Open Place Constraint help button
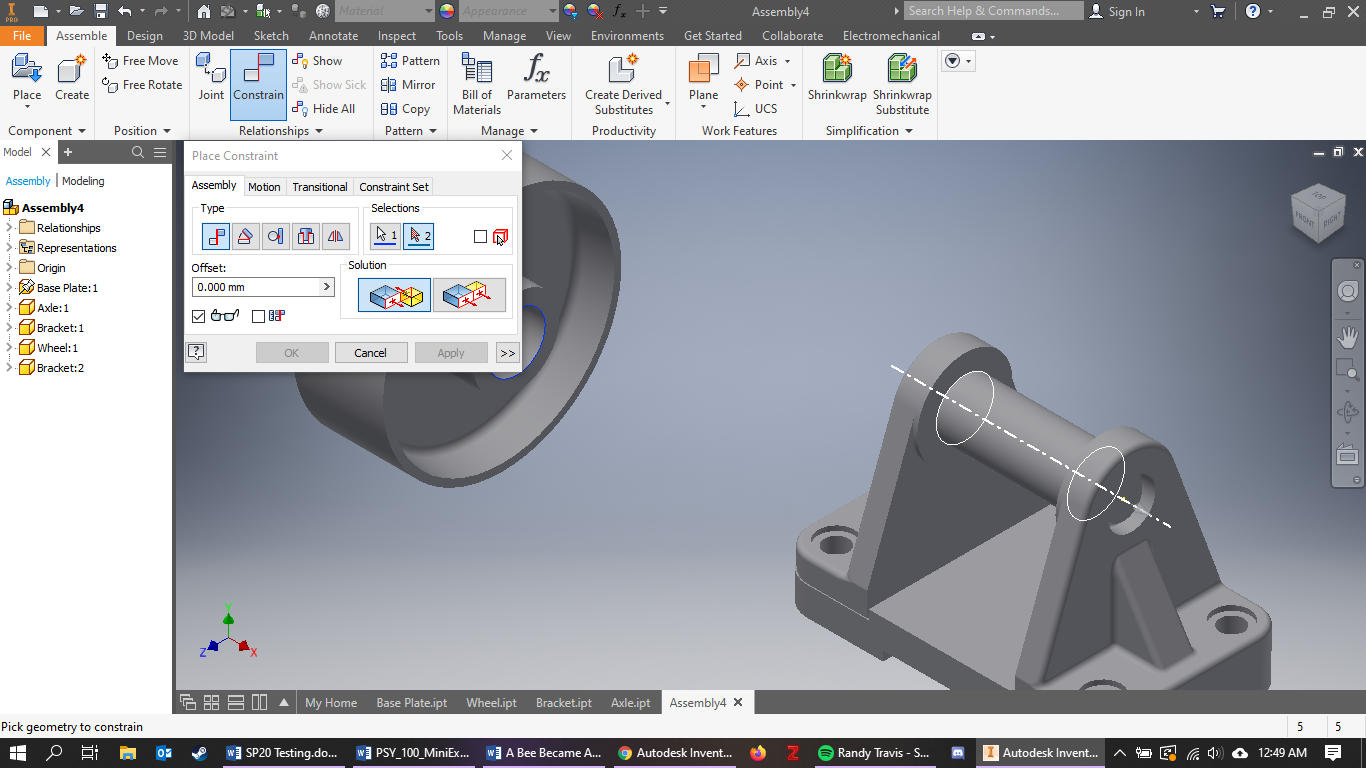Screen dimensions: 1366x768 coord(197,352)
